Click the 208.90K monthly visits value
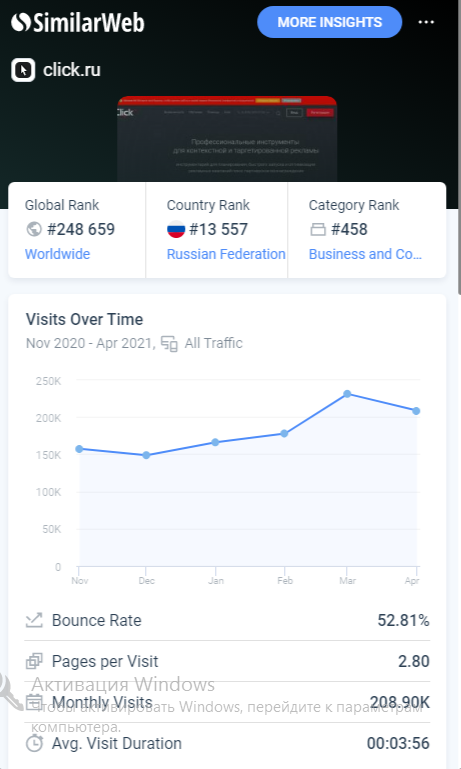Screen dimensions: 461x769 [400, 702]
